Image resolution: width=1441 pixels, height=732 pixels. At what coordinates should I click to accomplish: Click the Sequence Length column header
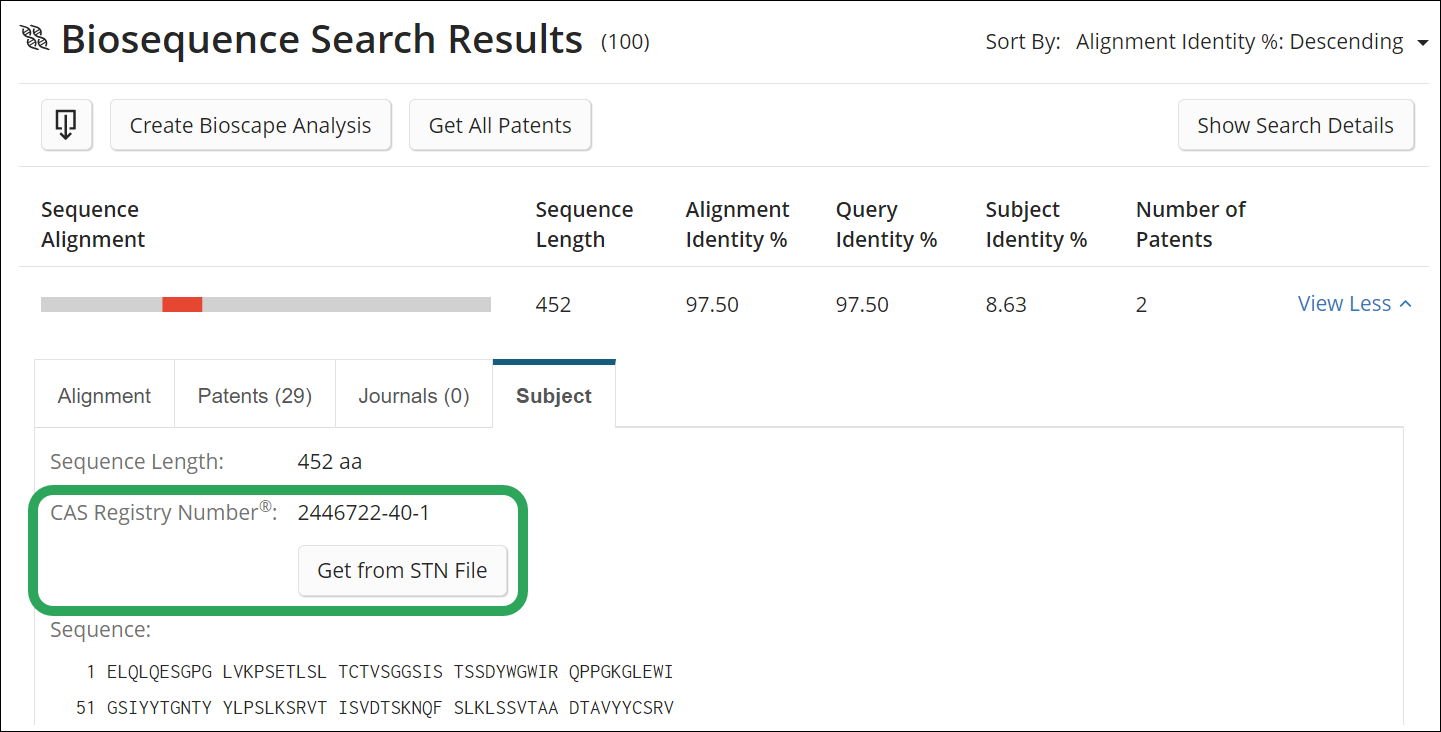click(x=584, y=225)
